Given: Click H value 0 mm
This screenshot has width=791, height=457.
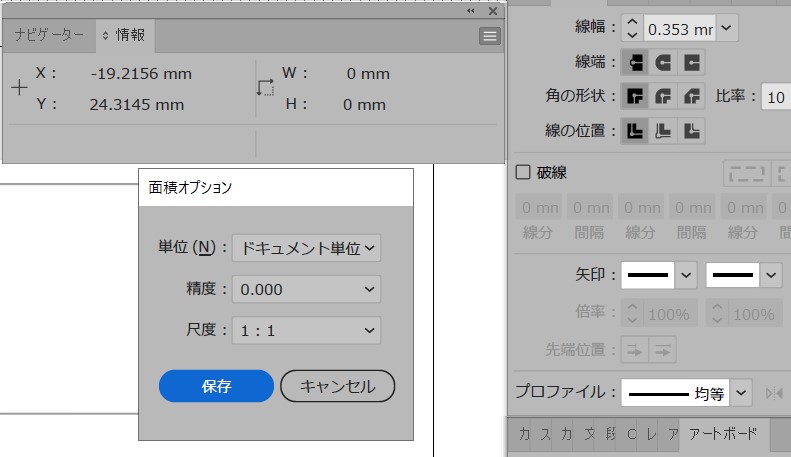Looking at the screenshot, I should (x=364, y=105).
